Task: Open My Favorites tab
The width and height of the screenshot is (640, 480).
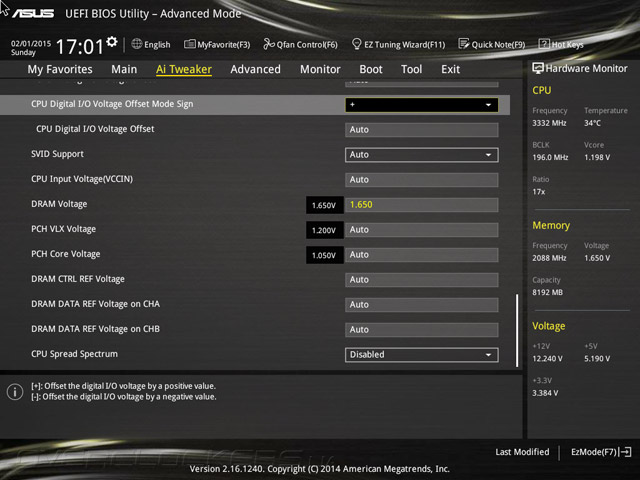Action: click(60, 69)
